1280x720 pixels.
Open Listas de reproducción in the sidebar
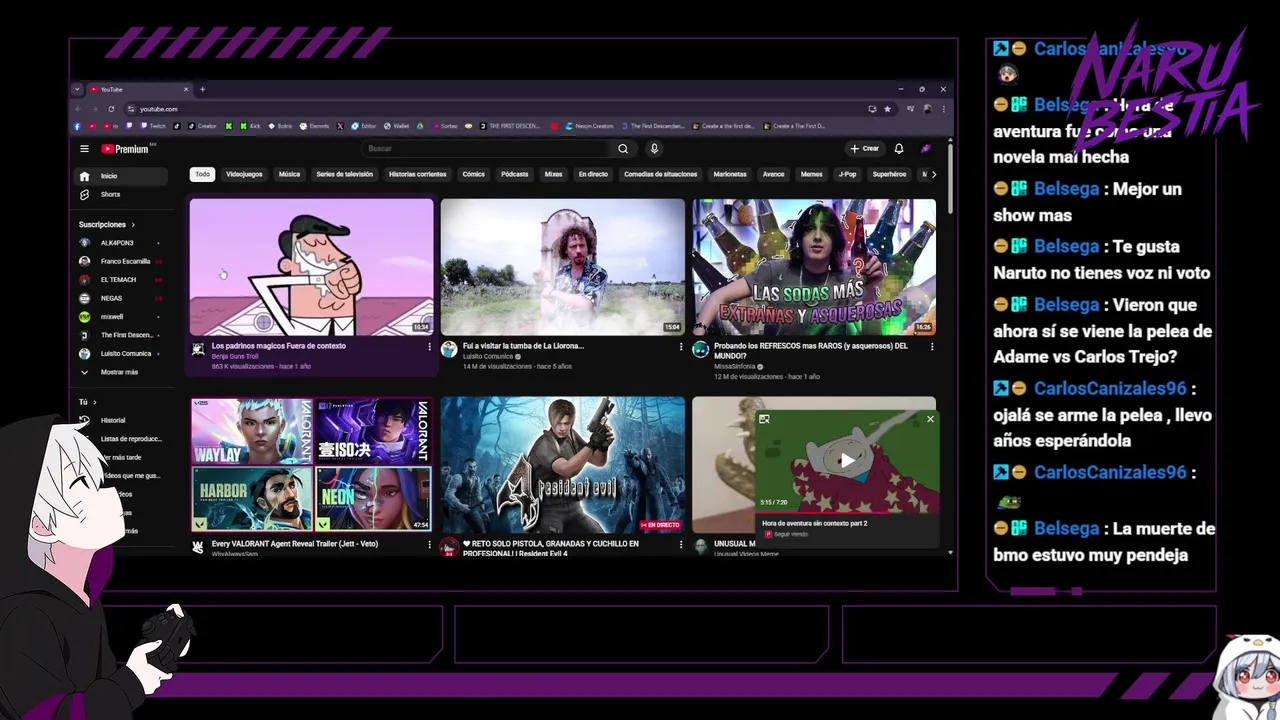(122, 439)
